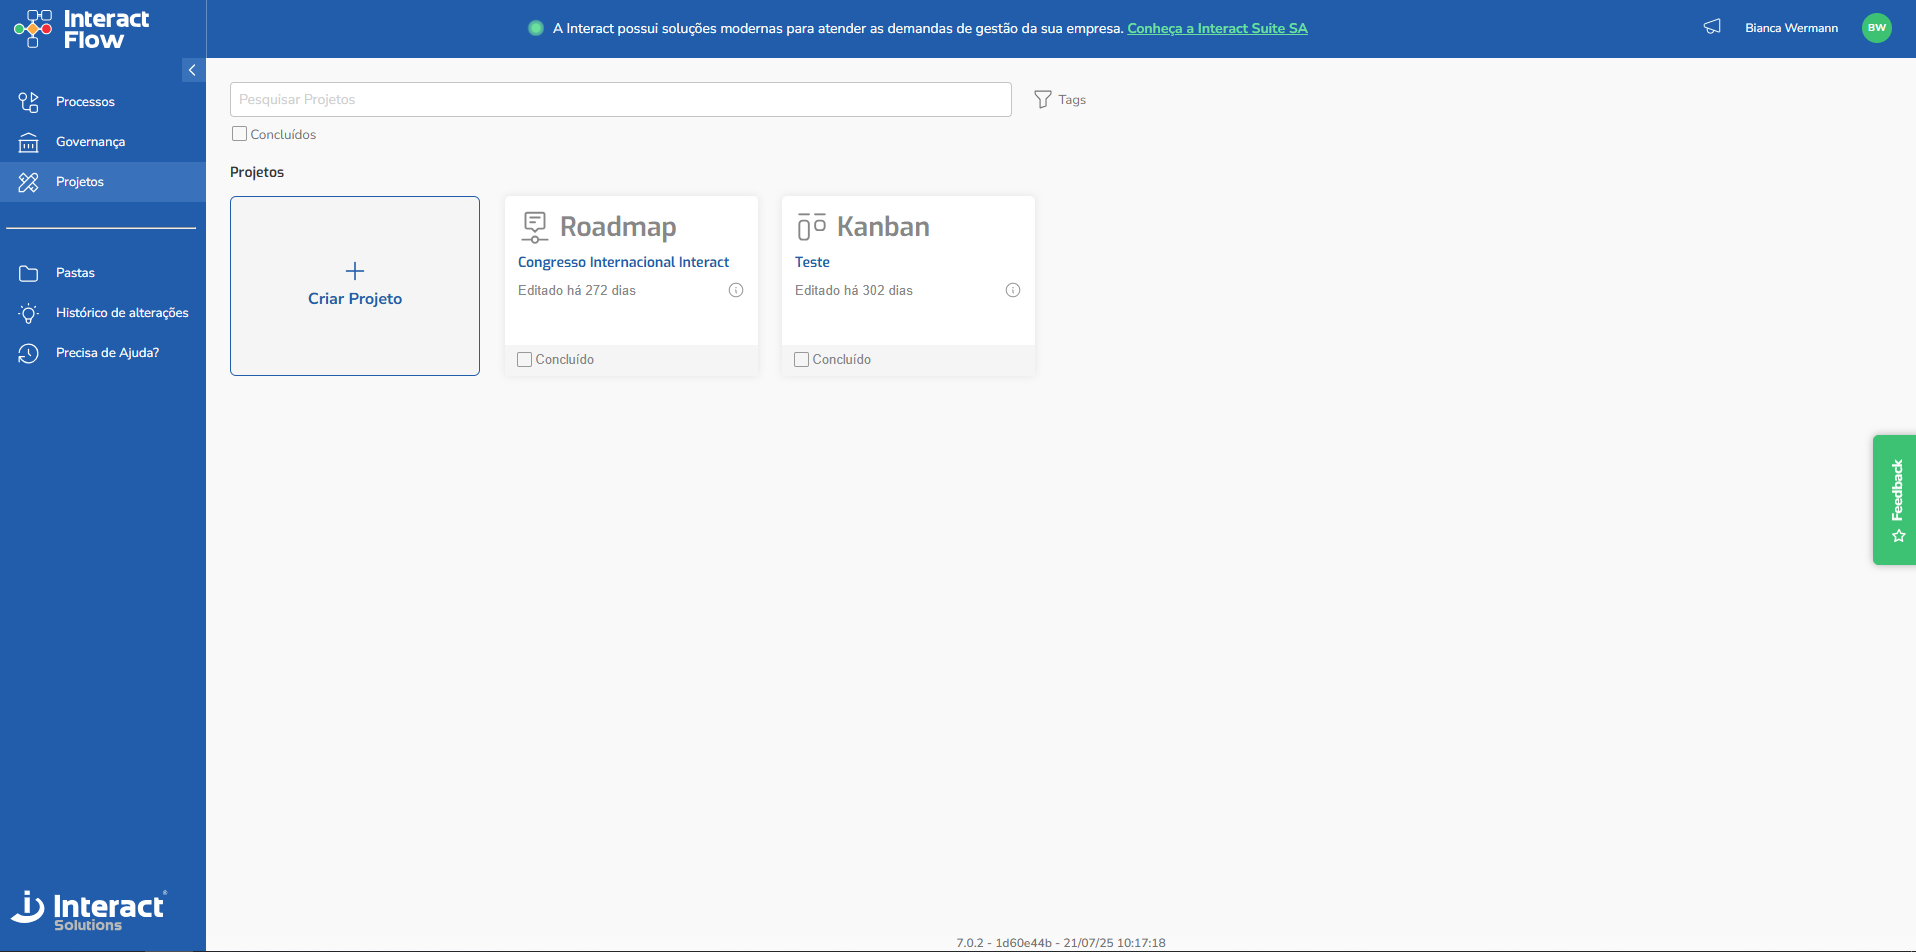Click the green status dot in banner
Screen dimensions: 1916x952
(536, 28)
